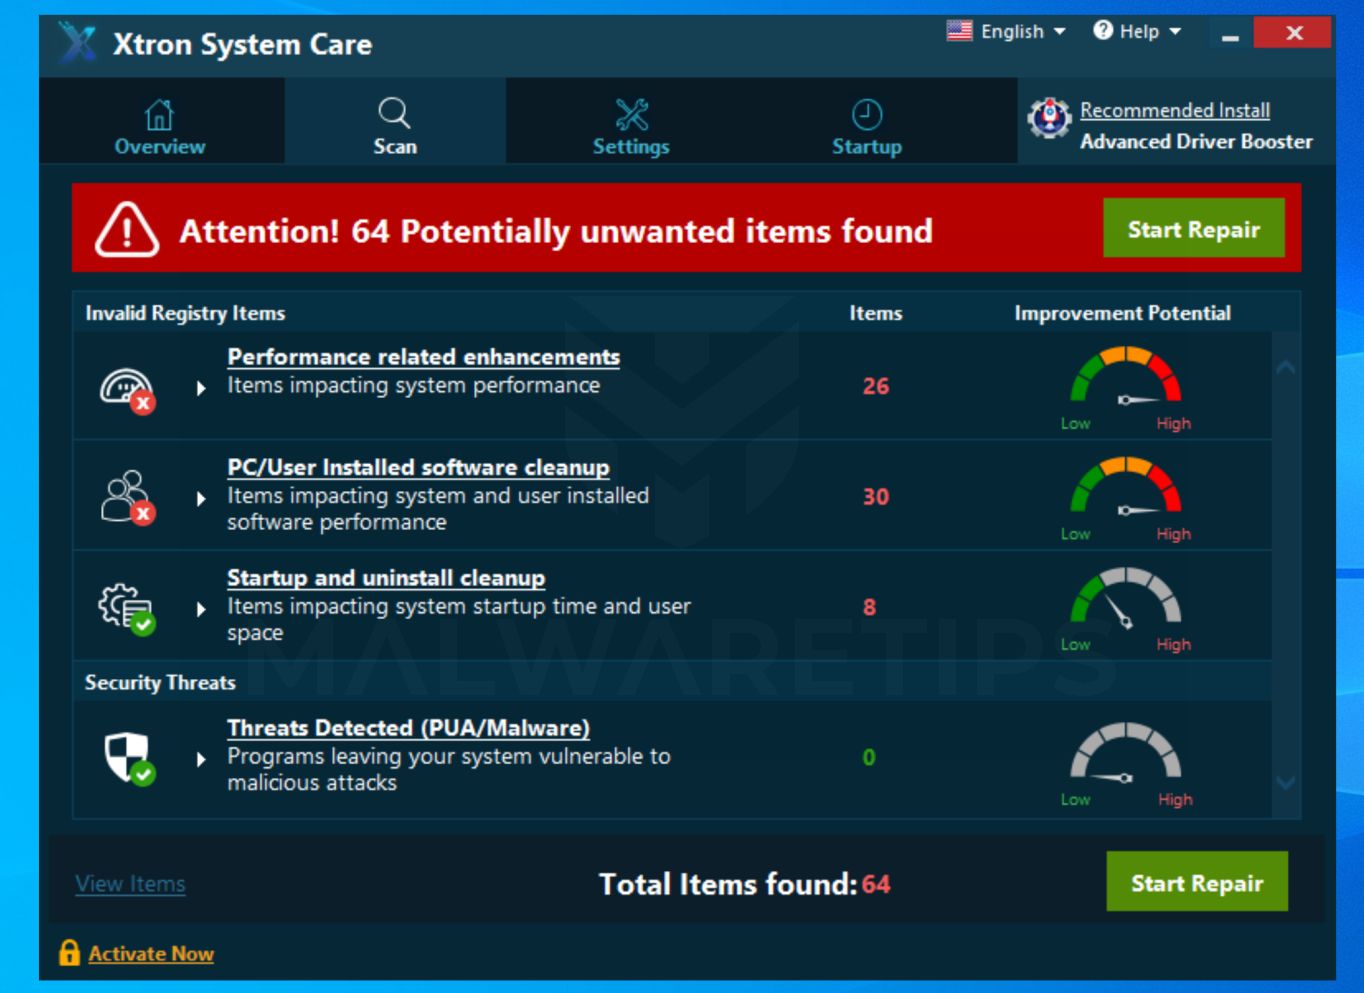The image size is (1364, 993).
Task: Click the padlock icon beside Activate Now
Action: point(69,952)
